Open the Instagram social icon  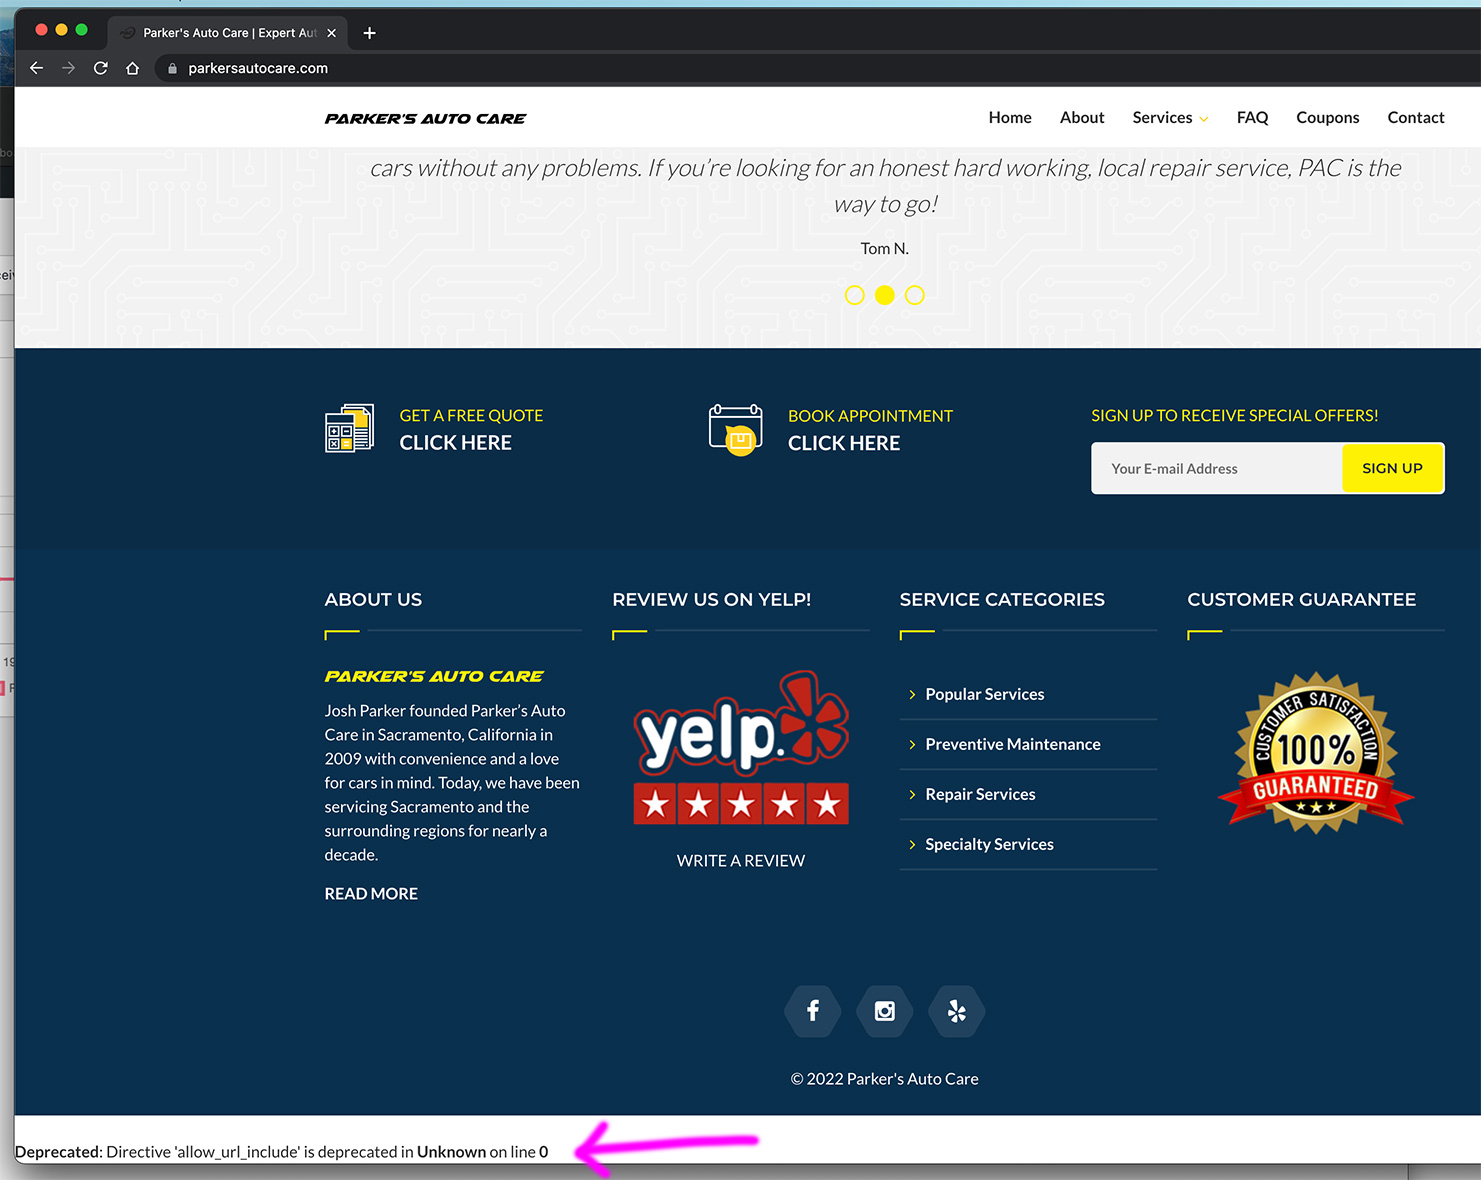coord(885,1011)
